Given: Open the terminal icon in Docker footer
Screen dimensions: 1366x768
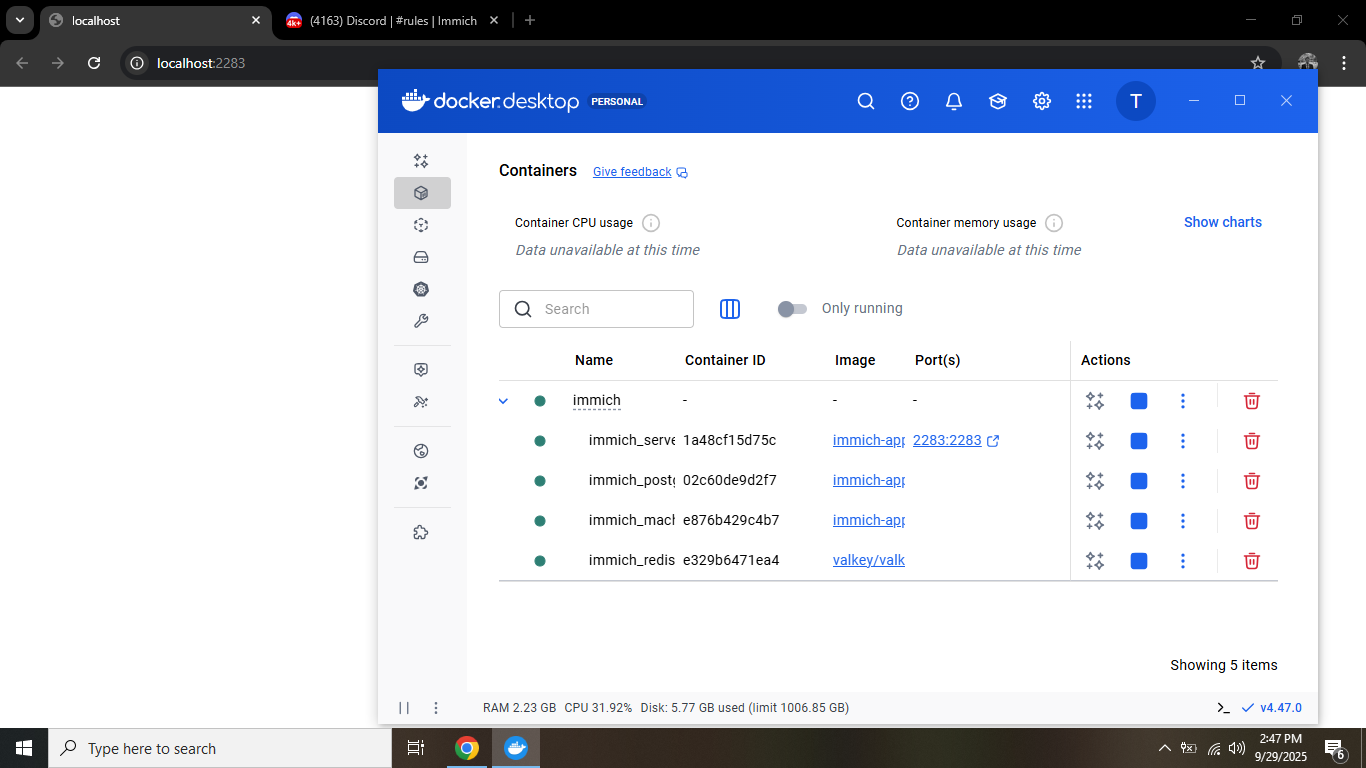Looking at the screenshot, I should click(1223, 708).
